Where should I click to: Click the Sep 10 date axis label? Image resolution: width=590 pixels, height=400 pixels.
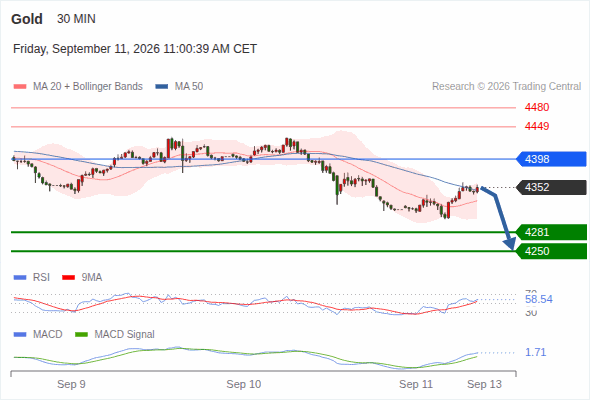click(243, 384)
